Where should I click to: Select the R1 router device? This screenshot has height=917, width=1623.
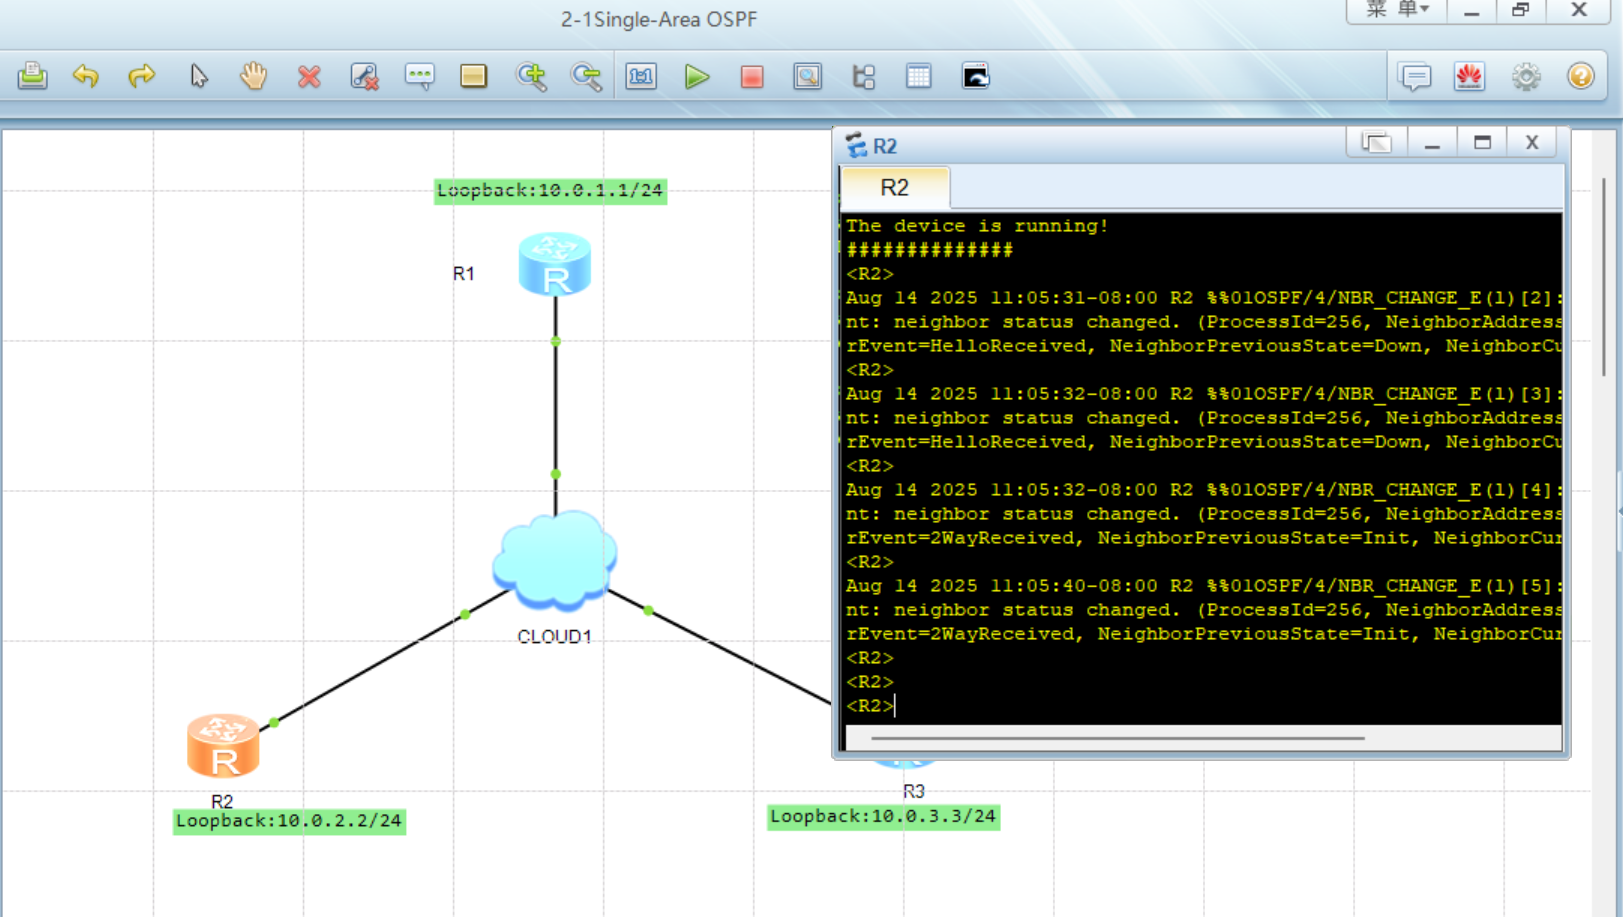pos(555,264)
